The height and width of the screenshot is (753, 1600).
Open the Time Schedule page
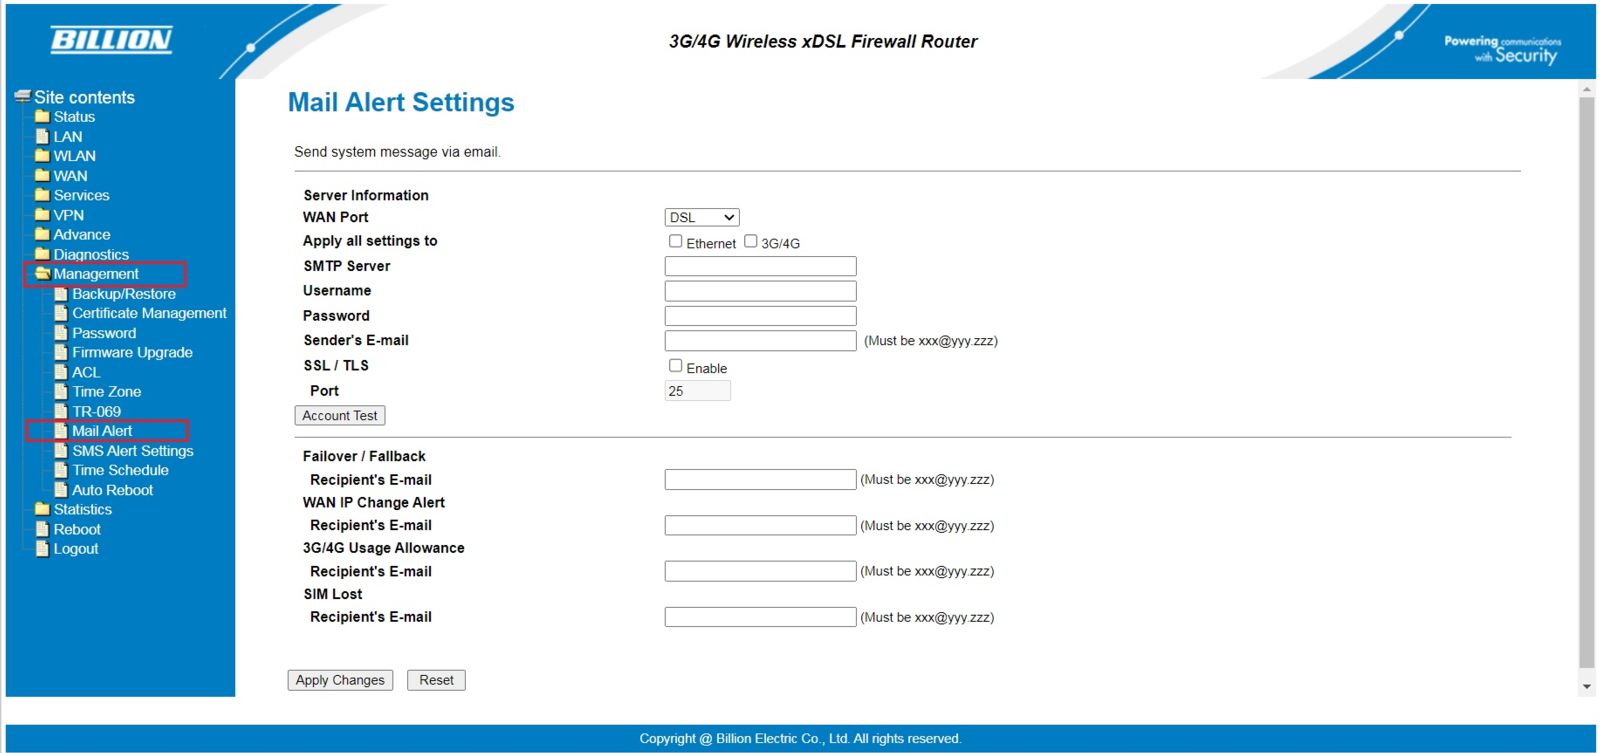120,470
